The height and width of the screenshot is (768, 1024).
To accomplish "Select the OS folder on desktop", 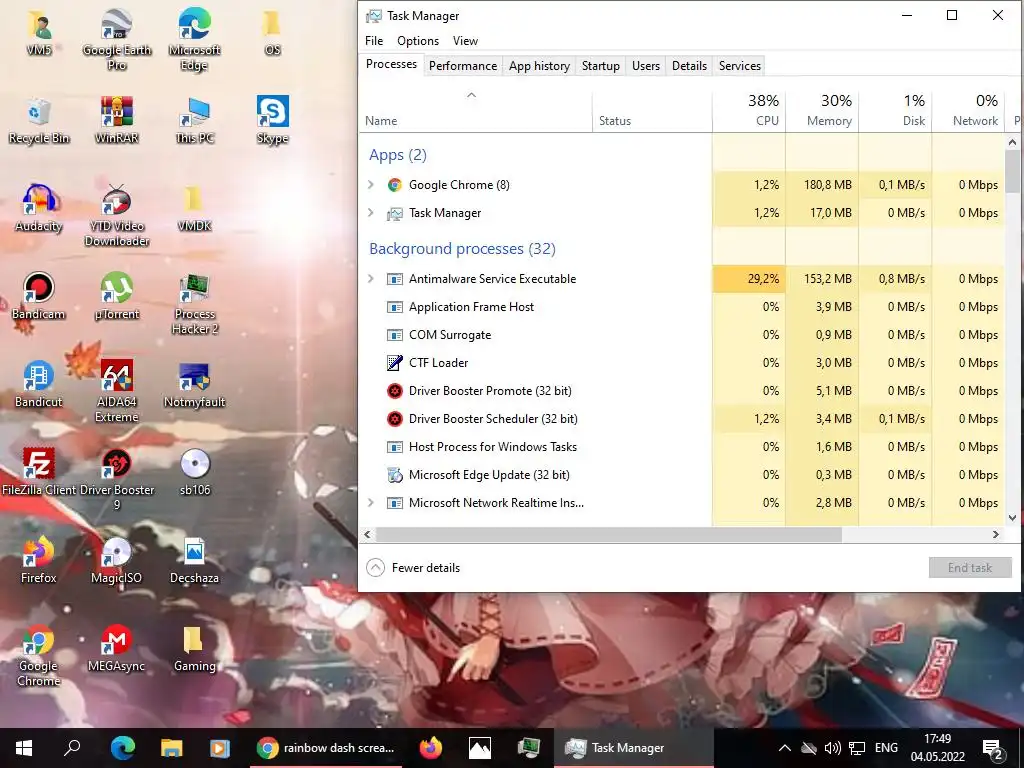I will (x=272, y=33).
